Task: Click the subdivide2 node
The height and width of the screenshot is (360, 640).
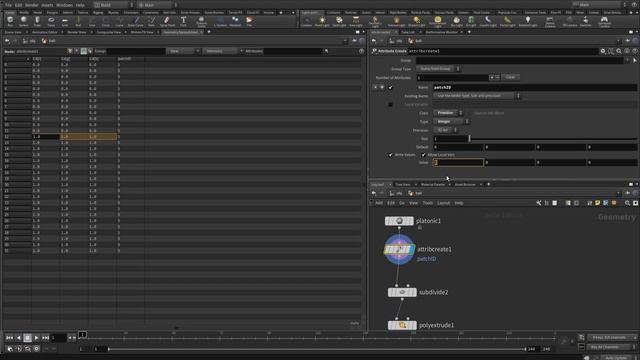Action: click(402, 292)
